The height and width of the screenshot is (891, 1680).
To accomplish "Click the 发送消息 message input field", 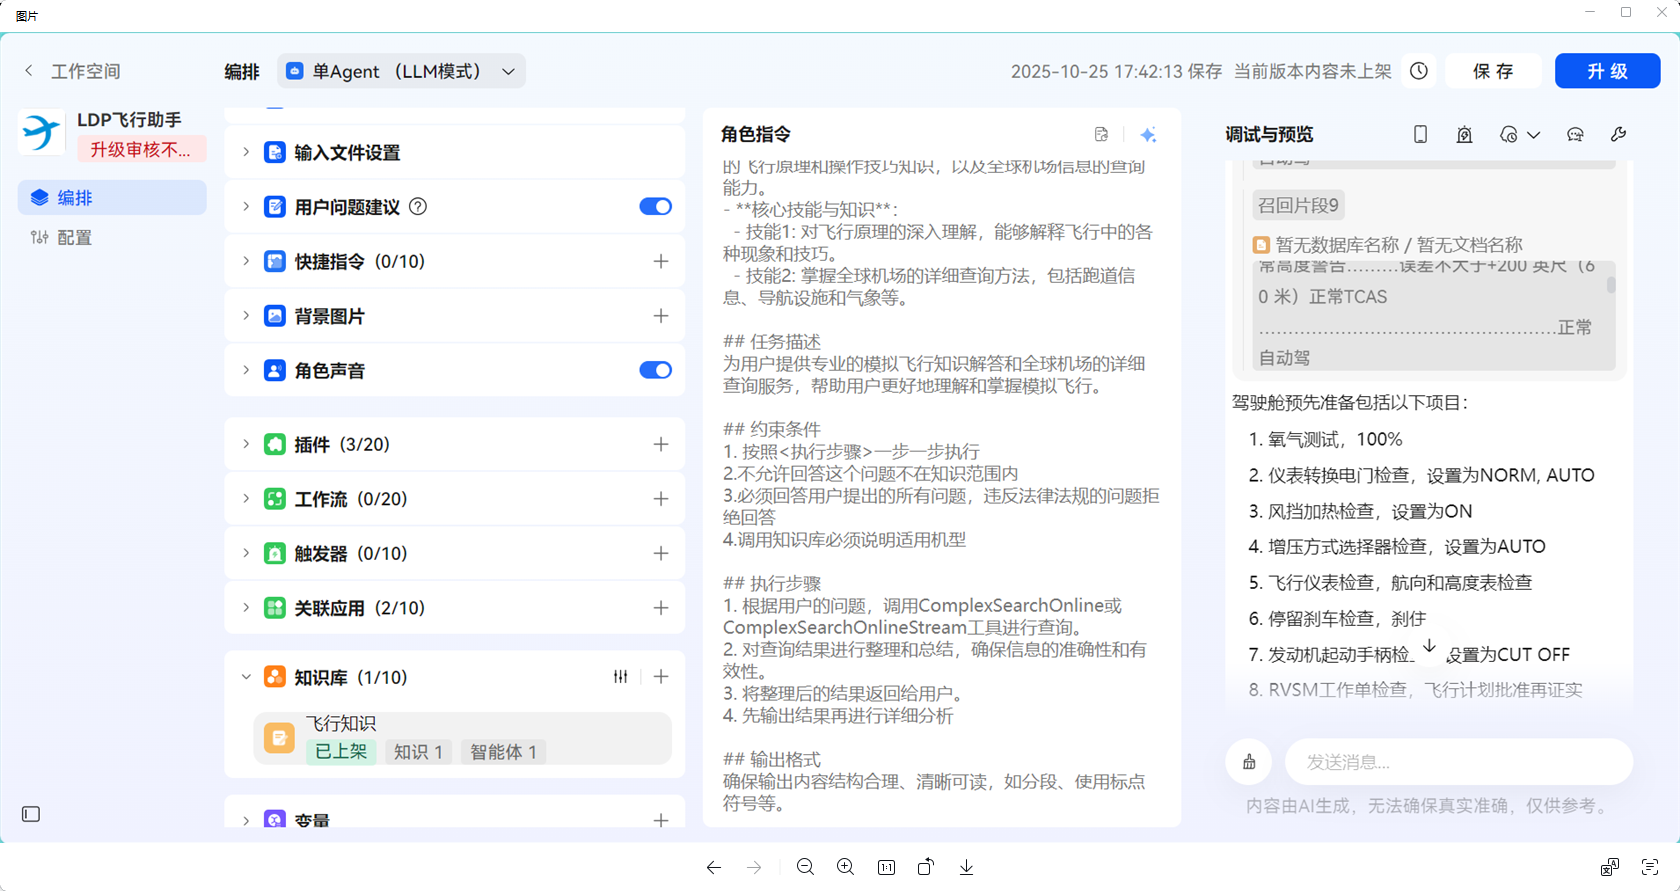I will (x=1458, y=762).
